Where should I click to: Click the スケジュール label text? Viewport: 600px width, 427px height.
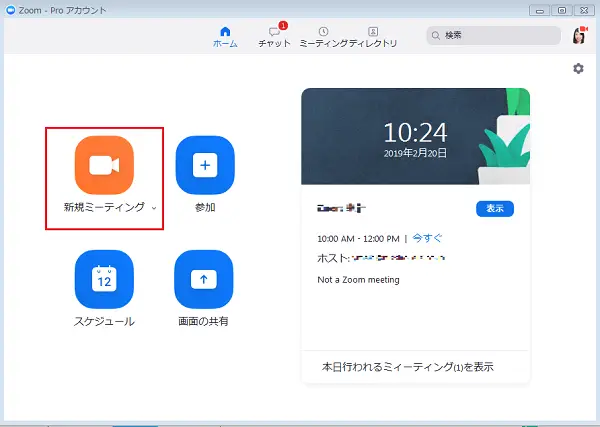point(104,321)
